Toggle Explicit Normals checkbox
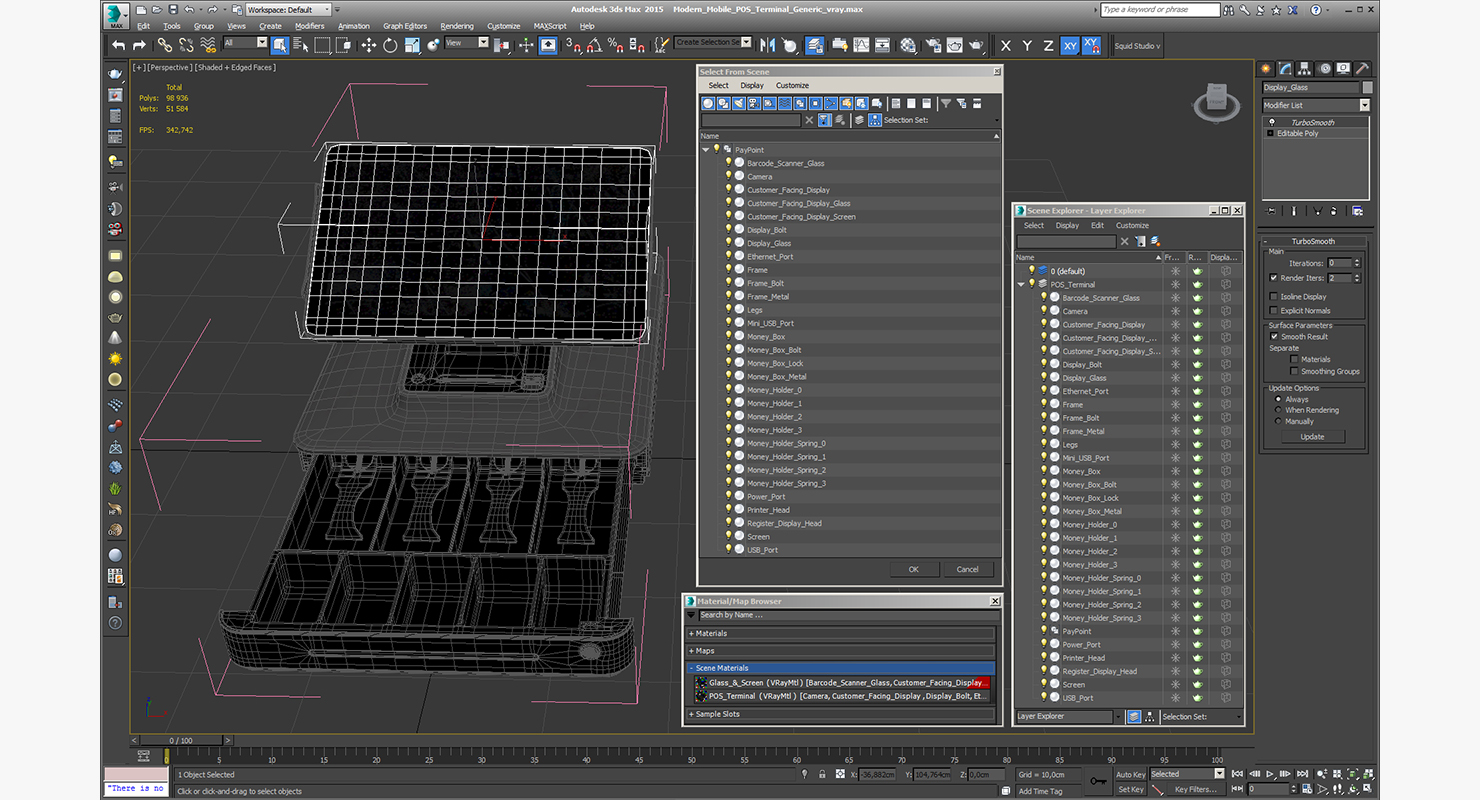The image size is (1480, 800). pyautogui.click(x=1273, y=310)
